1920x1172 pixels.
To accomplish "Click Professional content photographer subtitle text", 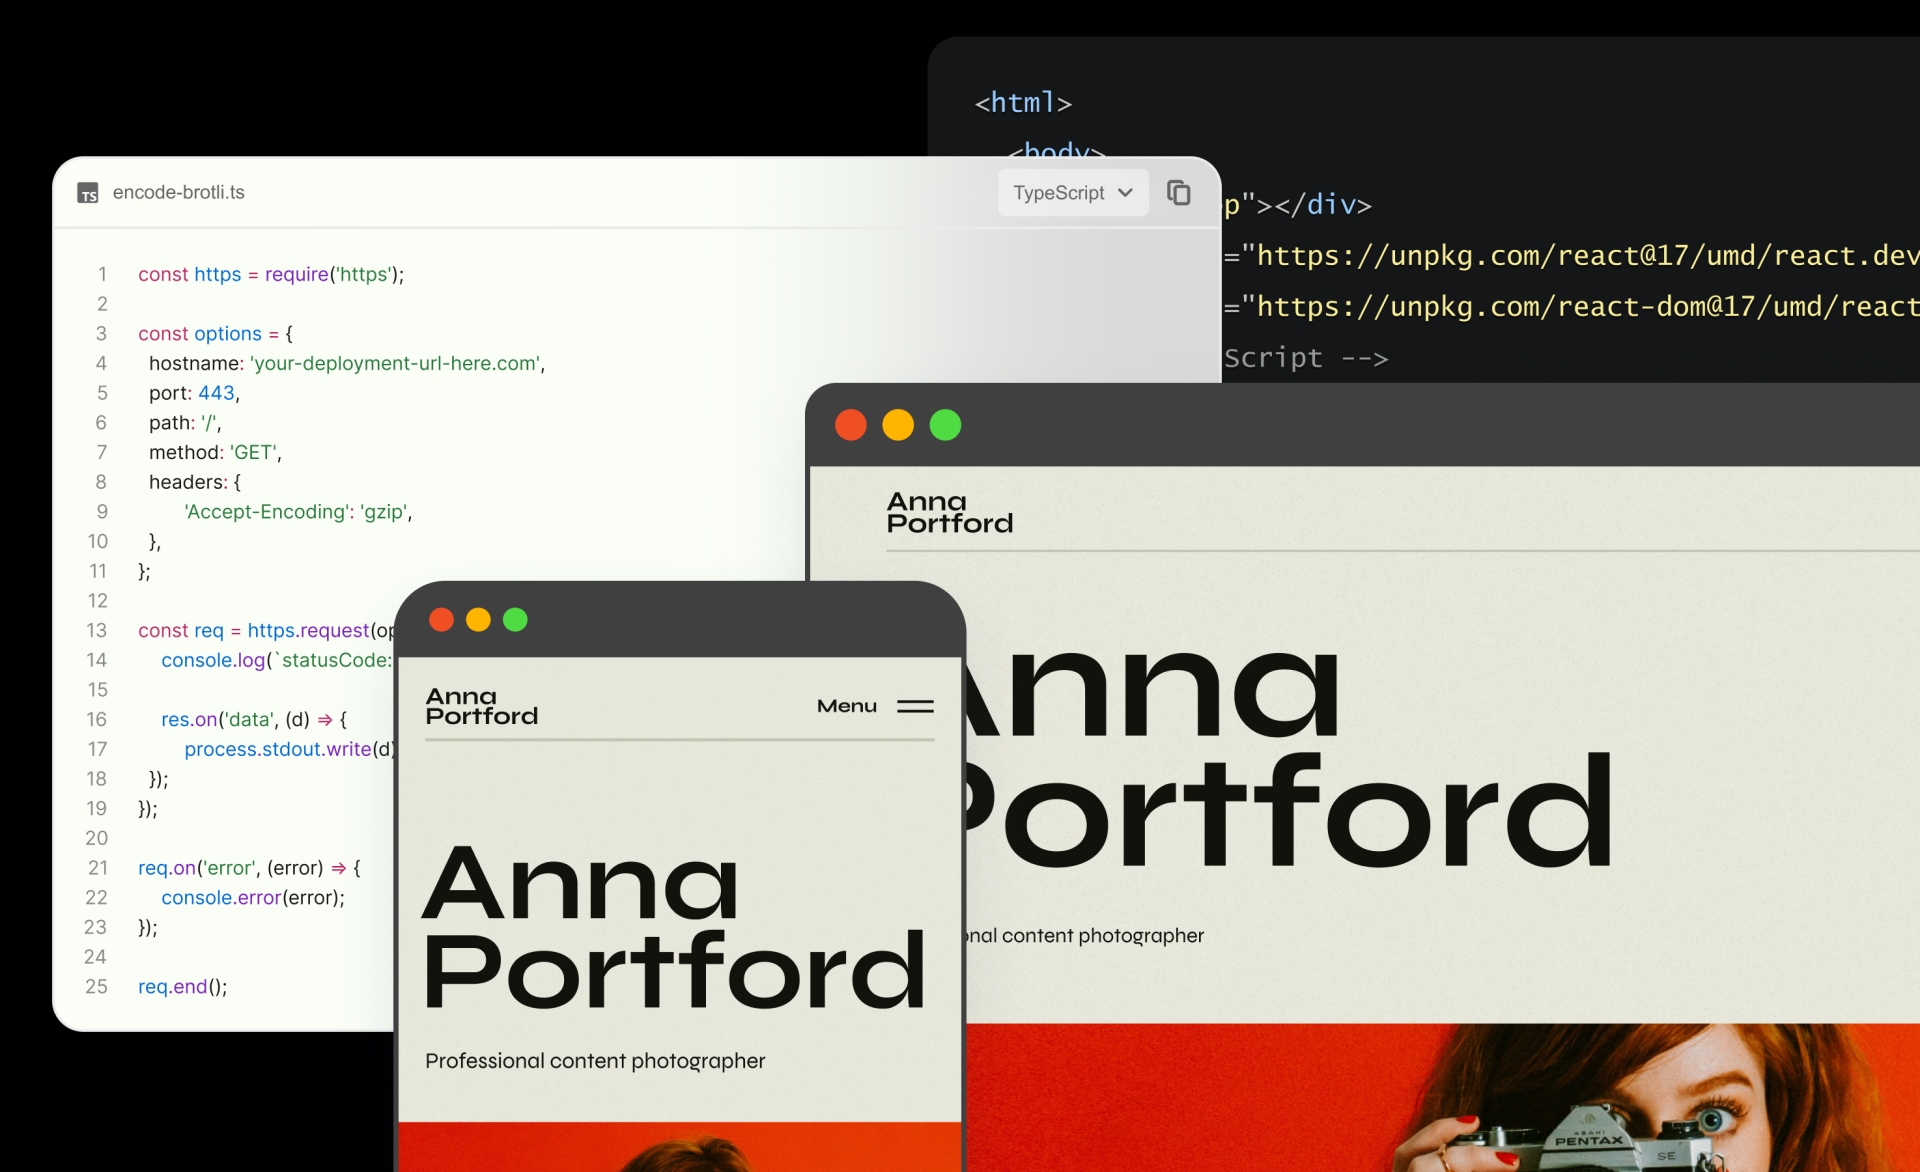I will pyautogui.click(x=595, y=1060).
